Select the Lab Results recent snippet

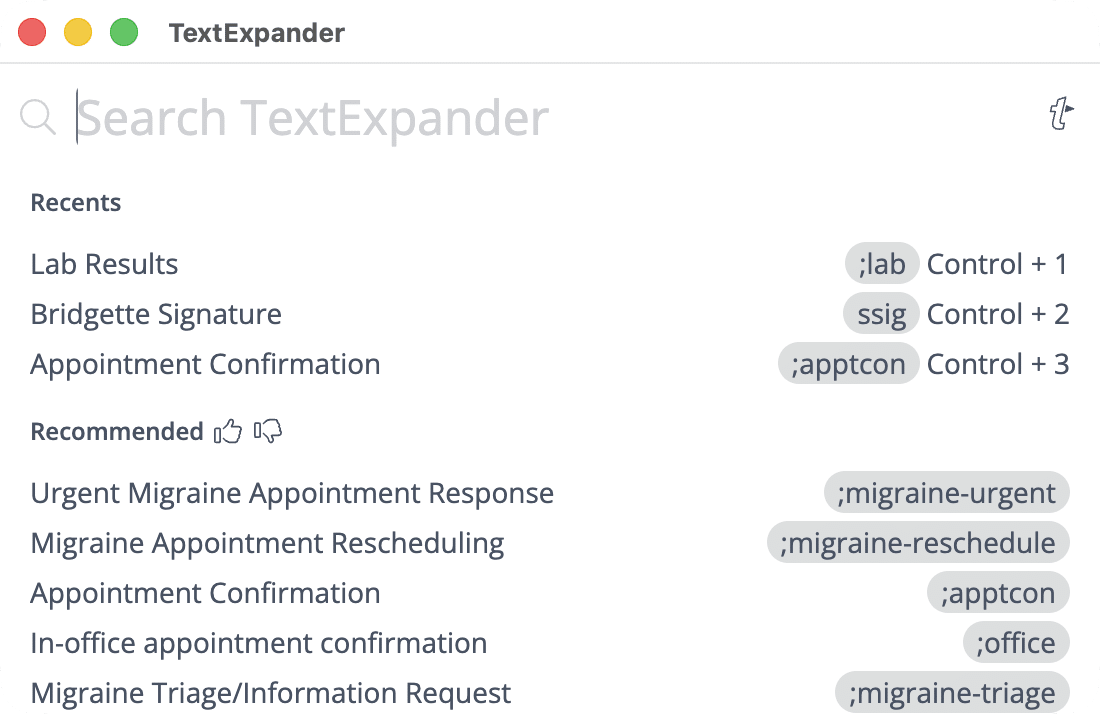click(105, 265)
